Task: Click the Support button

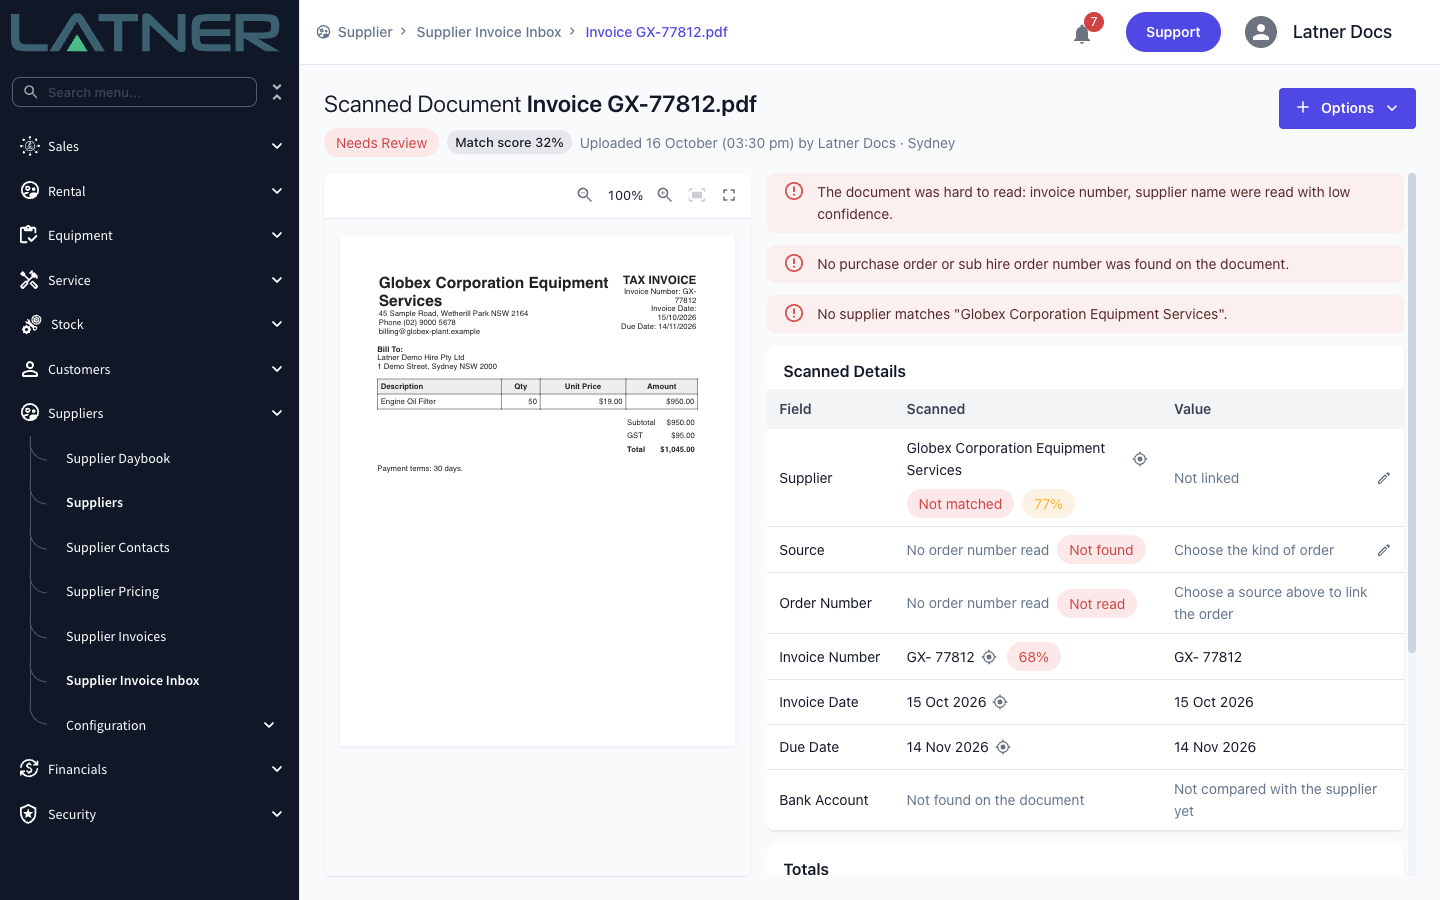Action: [x=1173, y=32]
